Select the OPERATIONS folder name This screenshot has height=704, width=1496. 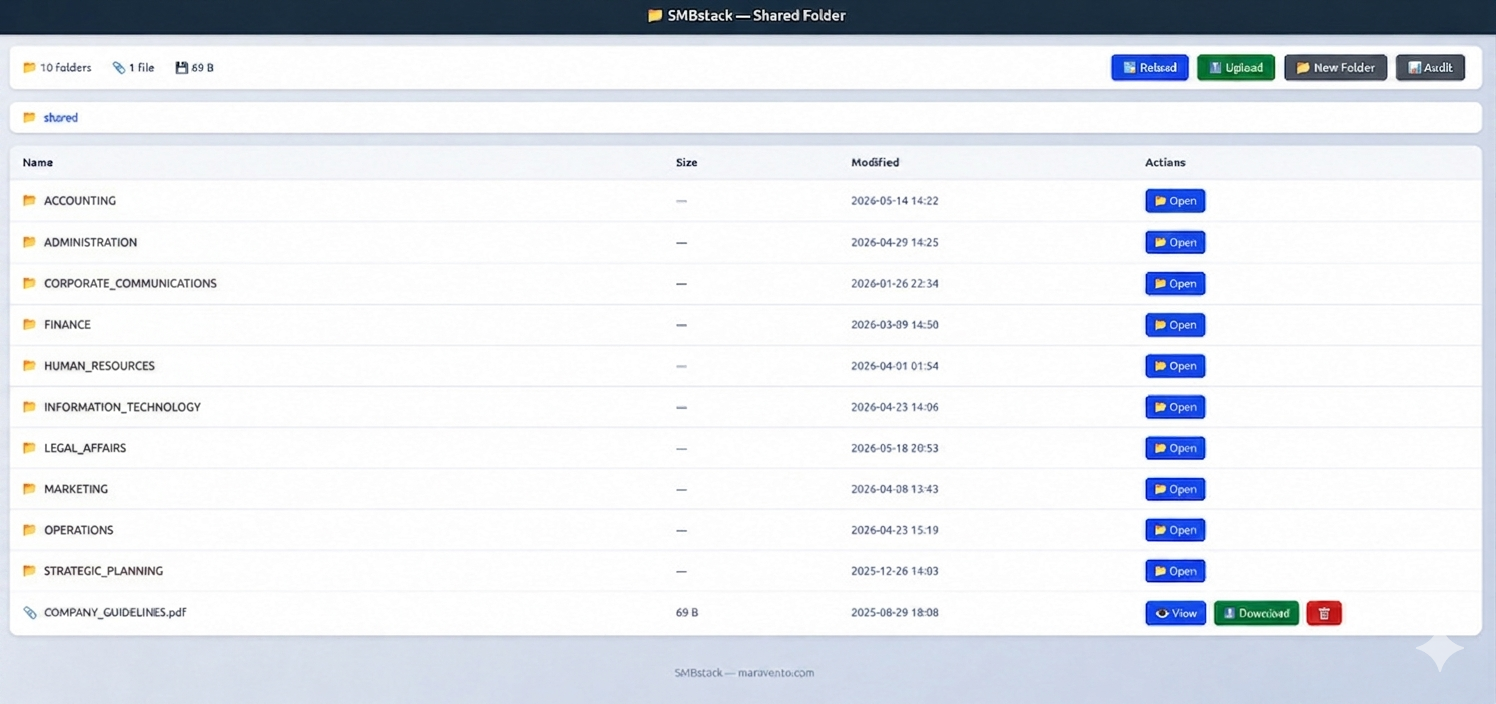[78, 530]
